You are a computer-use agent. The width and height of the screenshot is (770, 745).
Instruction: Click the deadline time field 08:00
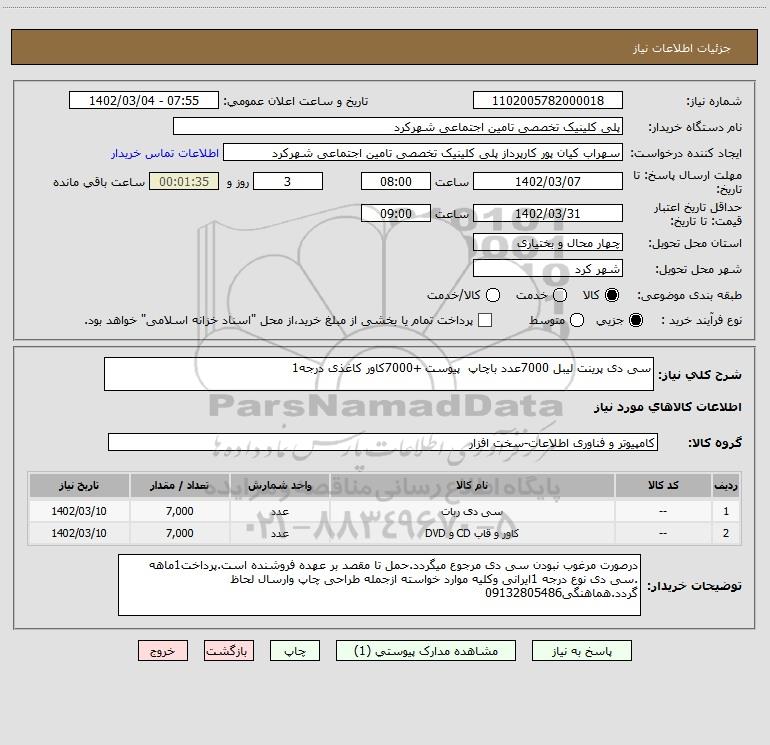(x=396, y=181)
